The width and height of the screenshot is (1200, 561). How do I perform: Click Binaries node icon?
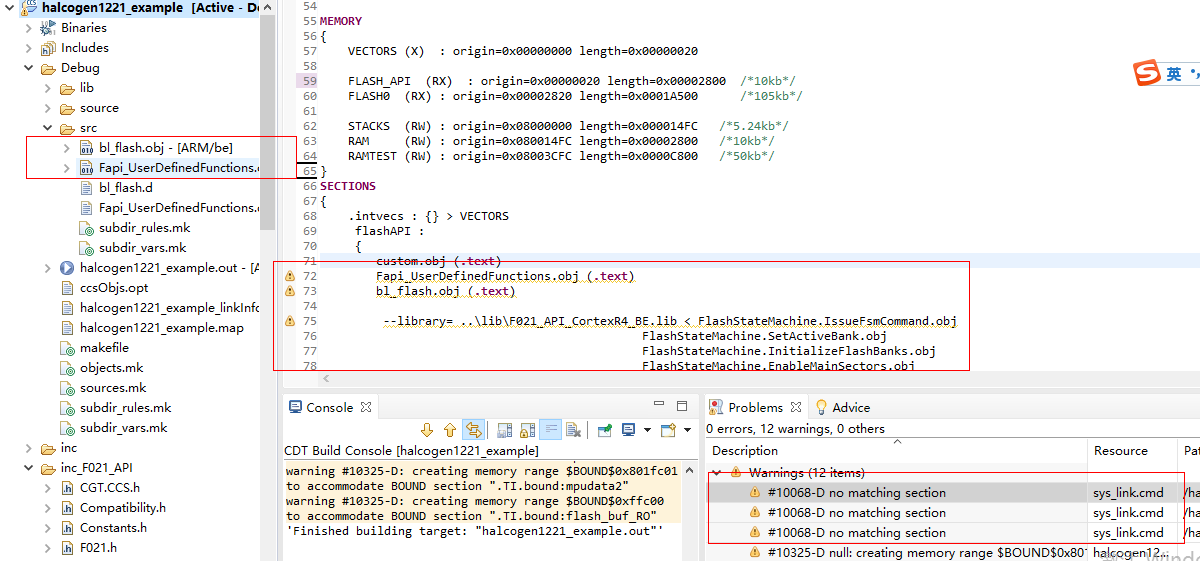48,28
